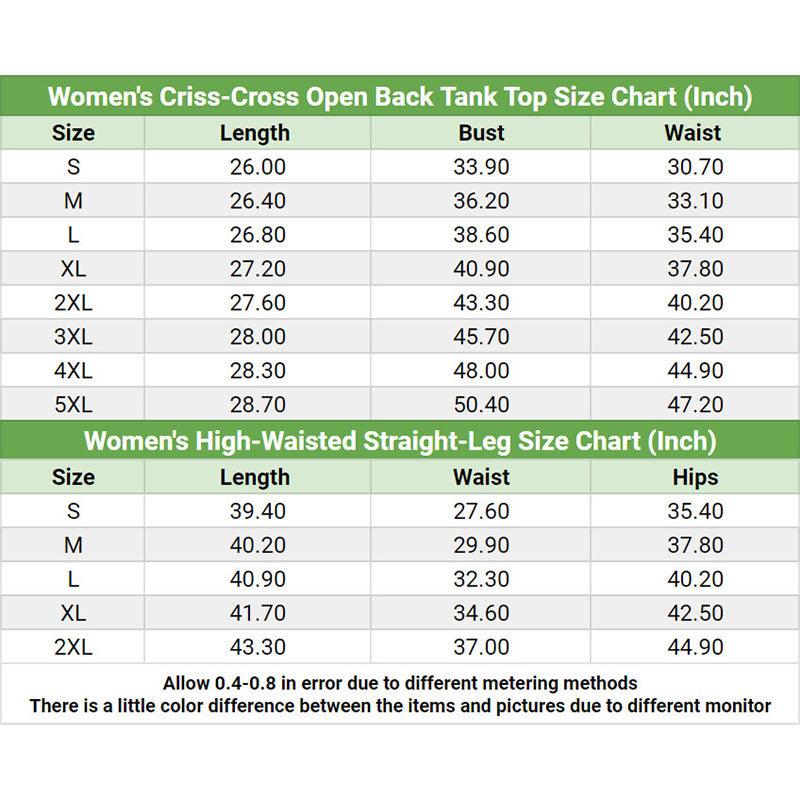This screenshot has width=800, height=800.
Task: Click the 29.90 waist cell
Action: (x=481, y=545)
